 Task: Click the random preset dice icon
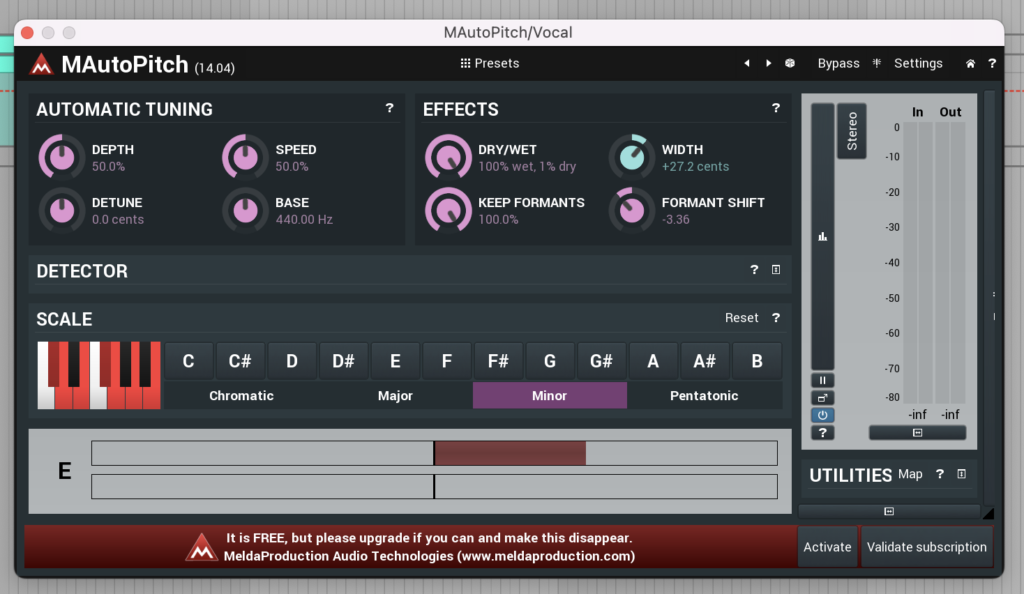pyautogui.click(x=790, y=63)
